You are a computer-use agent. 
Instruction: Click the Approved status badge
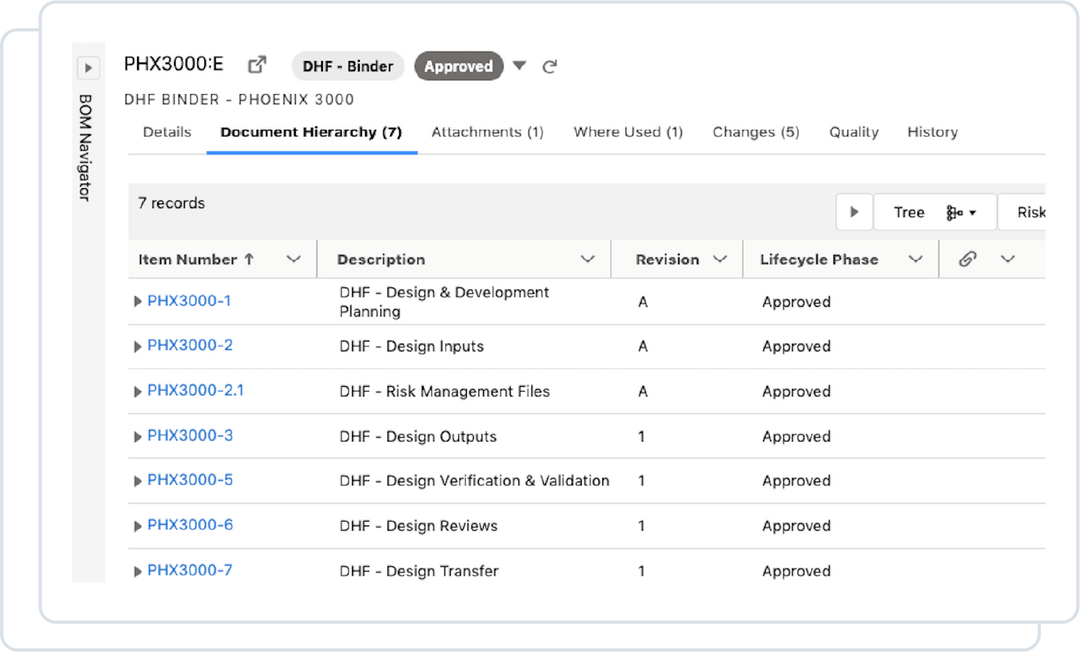tap(458, 66)
